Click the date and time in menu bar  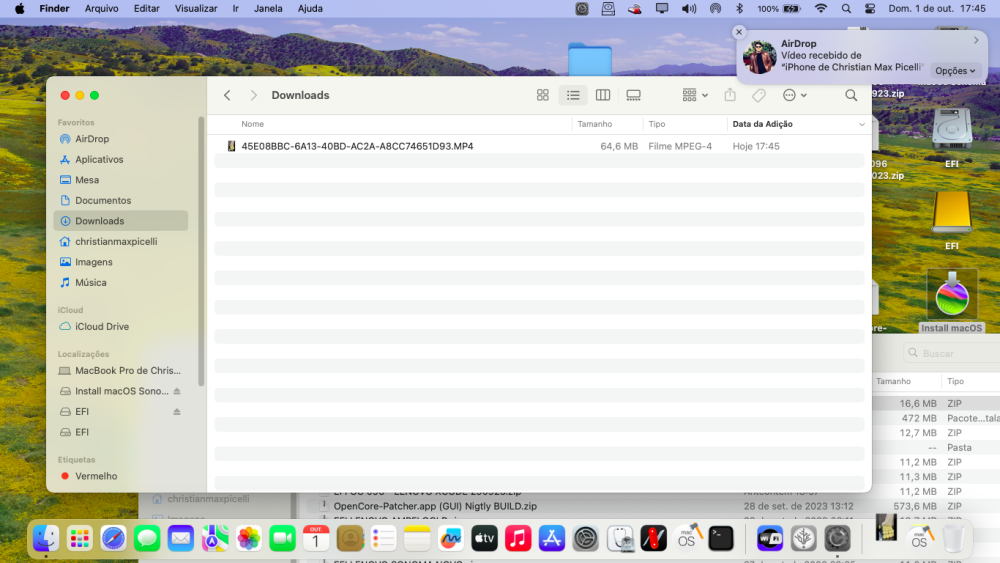[937, 8]
